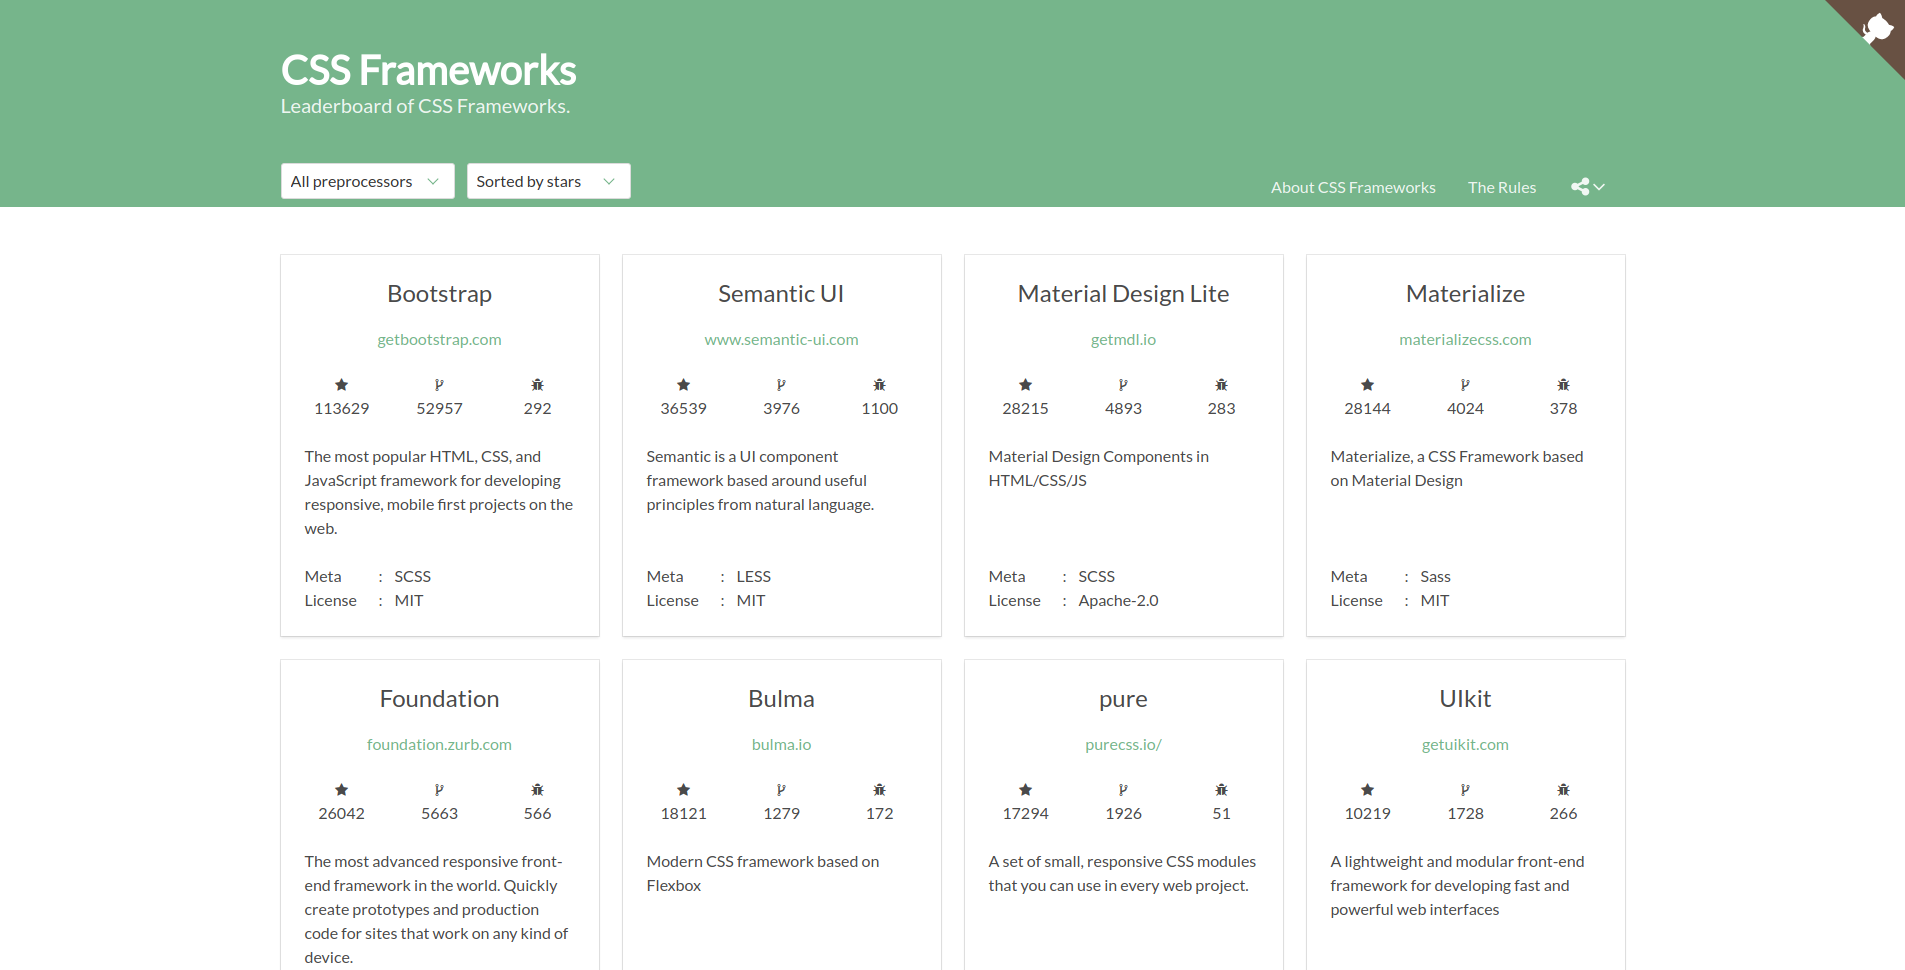Screen dimensions: 1905x970
Task: Click the star icon on the Materialize card
Action: (x=1366, y=385)
